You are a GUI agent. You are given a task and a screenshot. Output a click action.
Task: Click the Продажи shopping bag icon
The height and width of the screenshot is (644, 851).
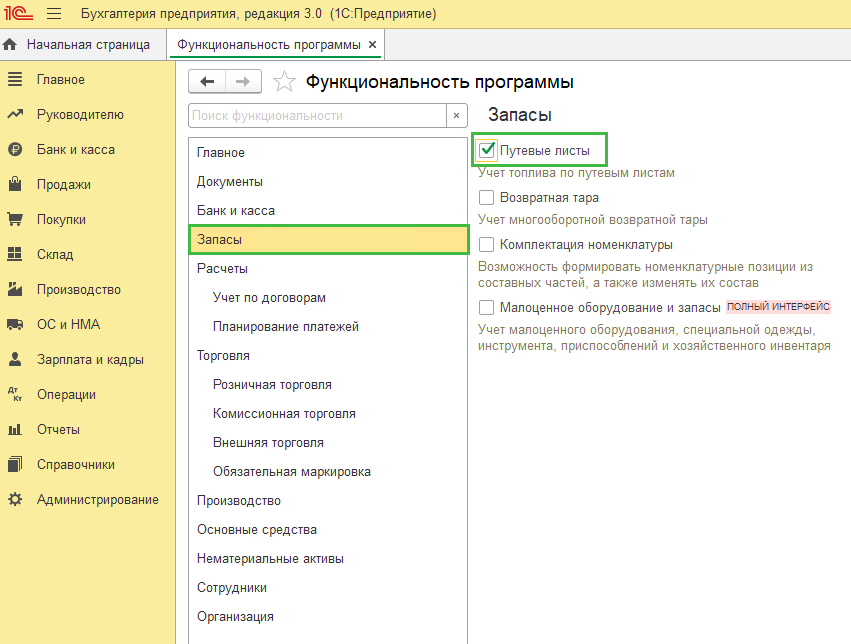pyautogui.click(x=15, y=184)
